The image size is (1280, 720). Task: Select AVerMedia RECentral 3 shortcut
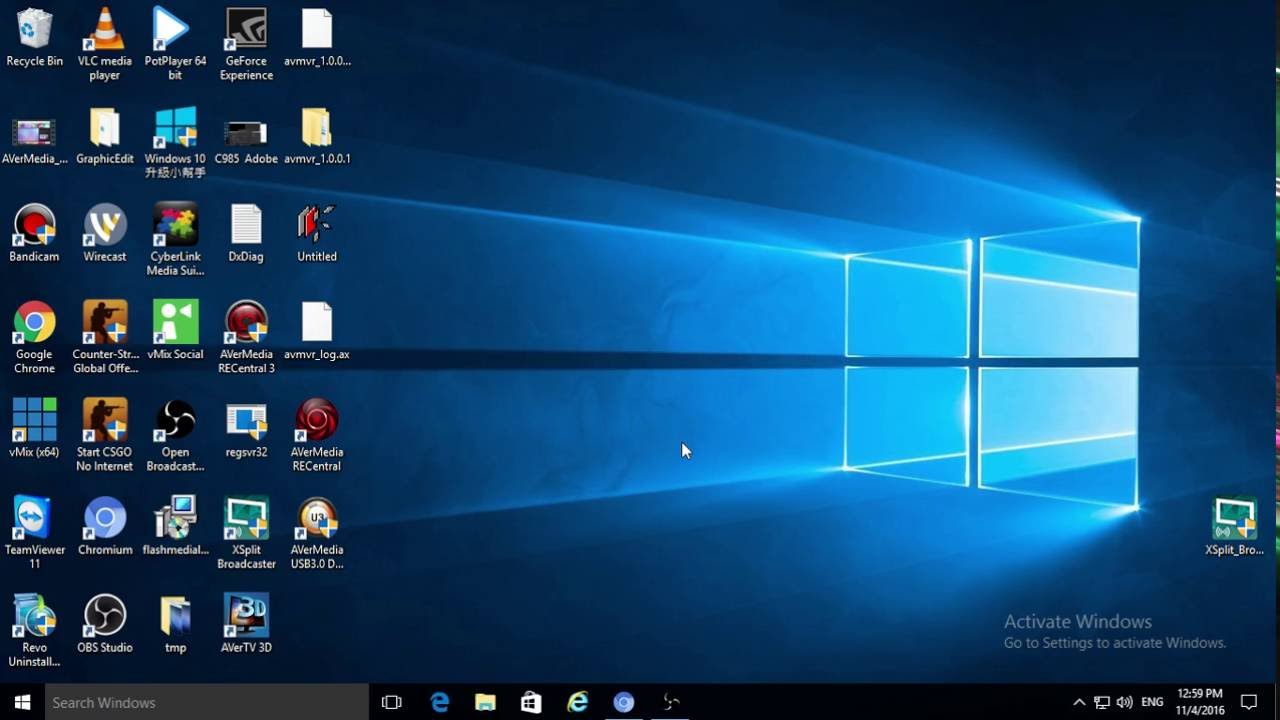pos(246,338)
